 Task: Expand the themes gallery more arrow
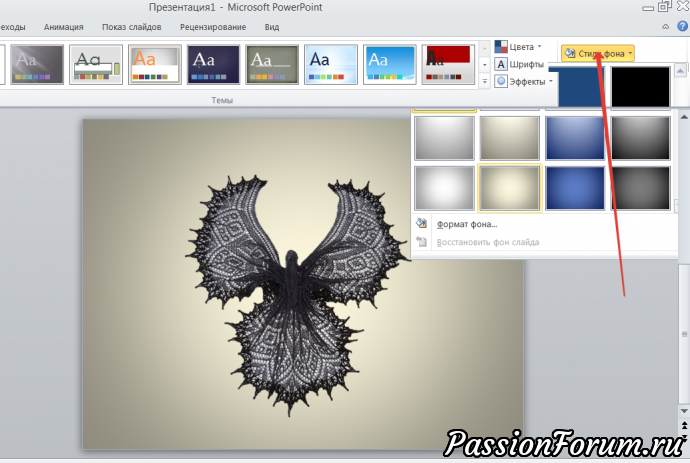click(x=486, y=80)
